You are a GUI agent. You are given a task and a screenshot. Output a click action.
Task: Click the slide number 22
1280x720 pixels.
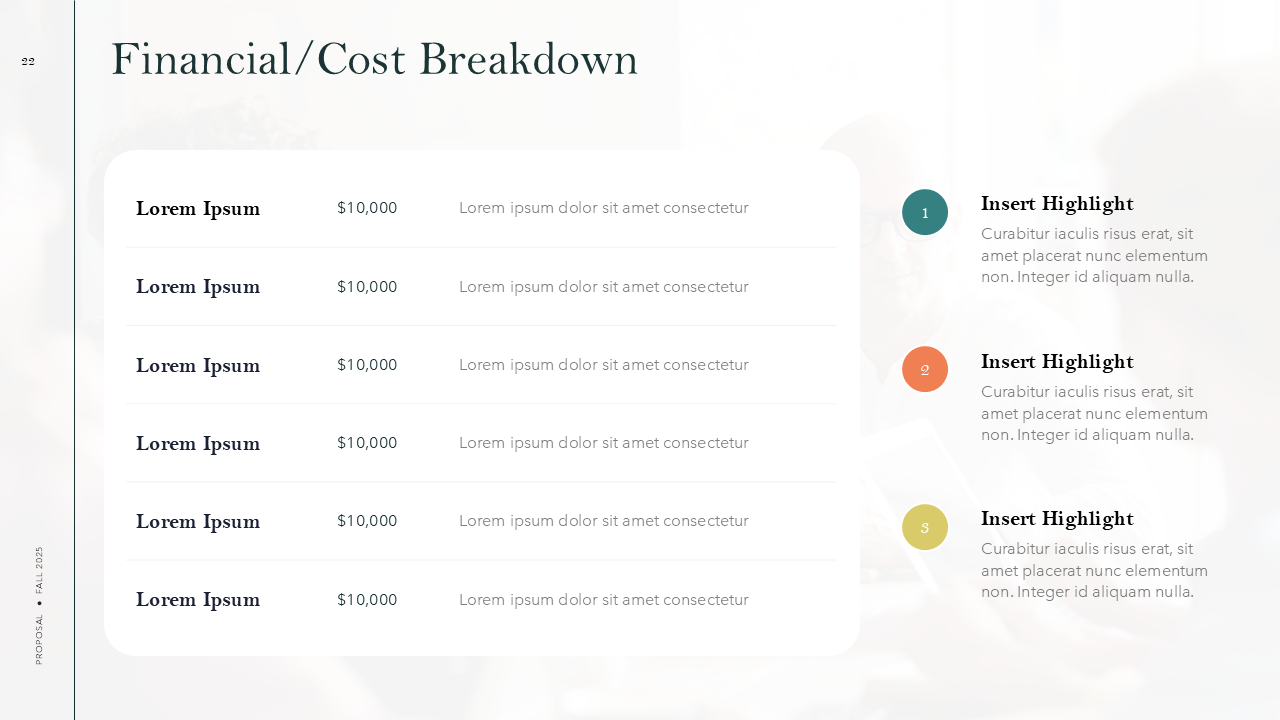click(28, 62)
